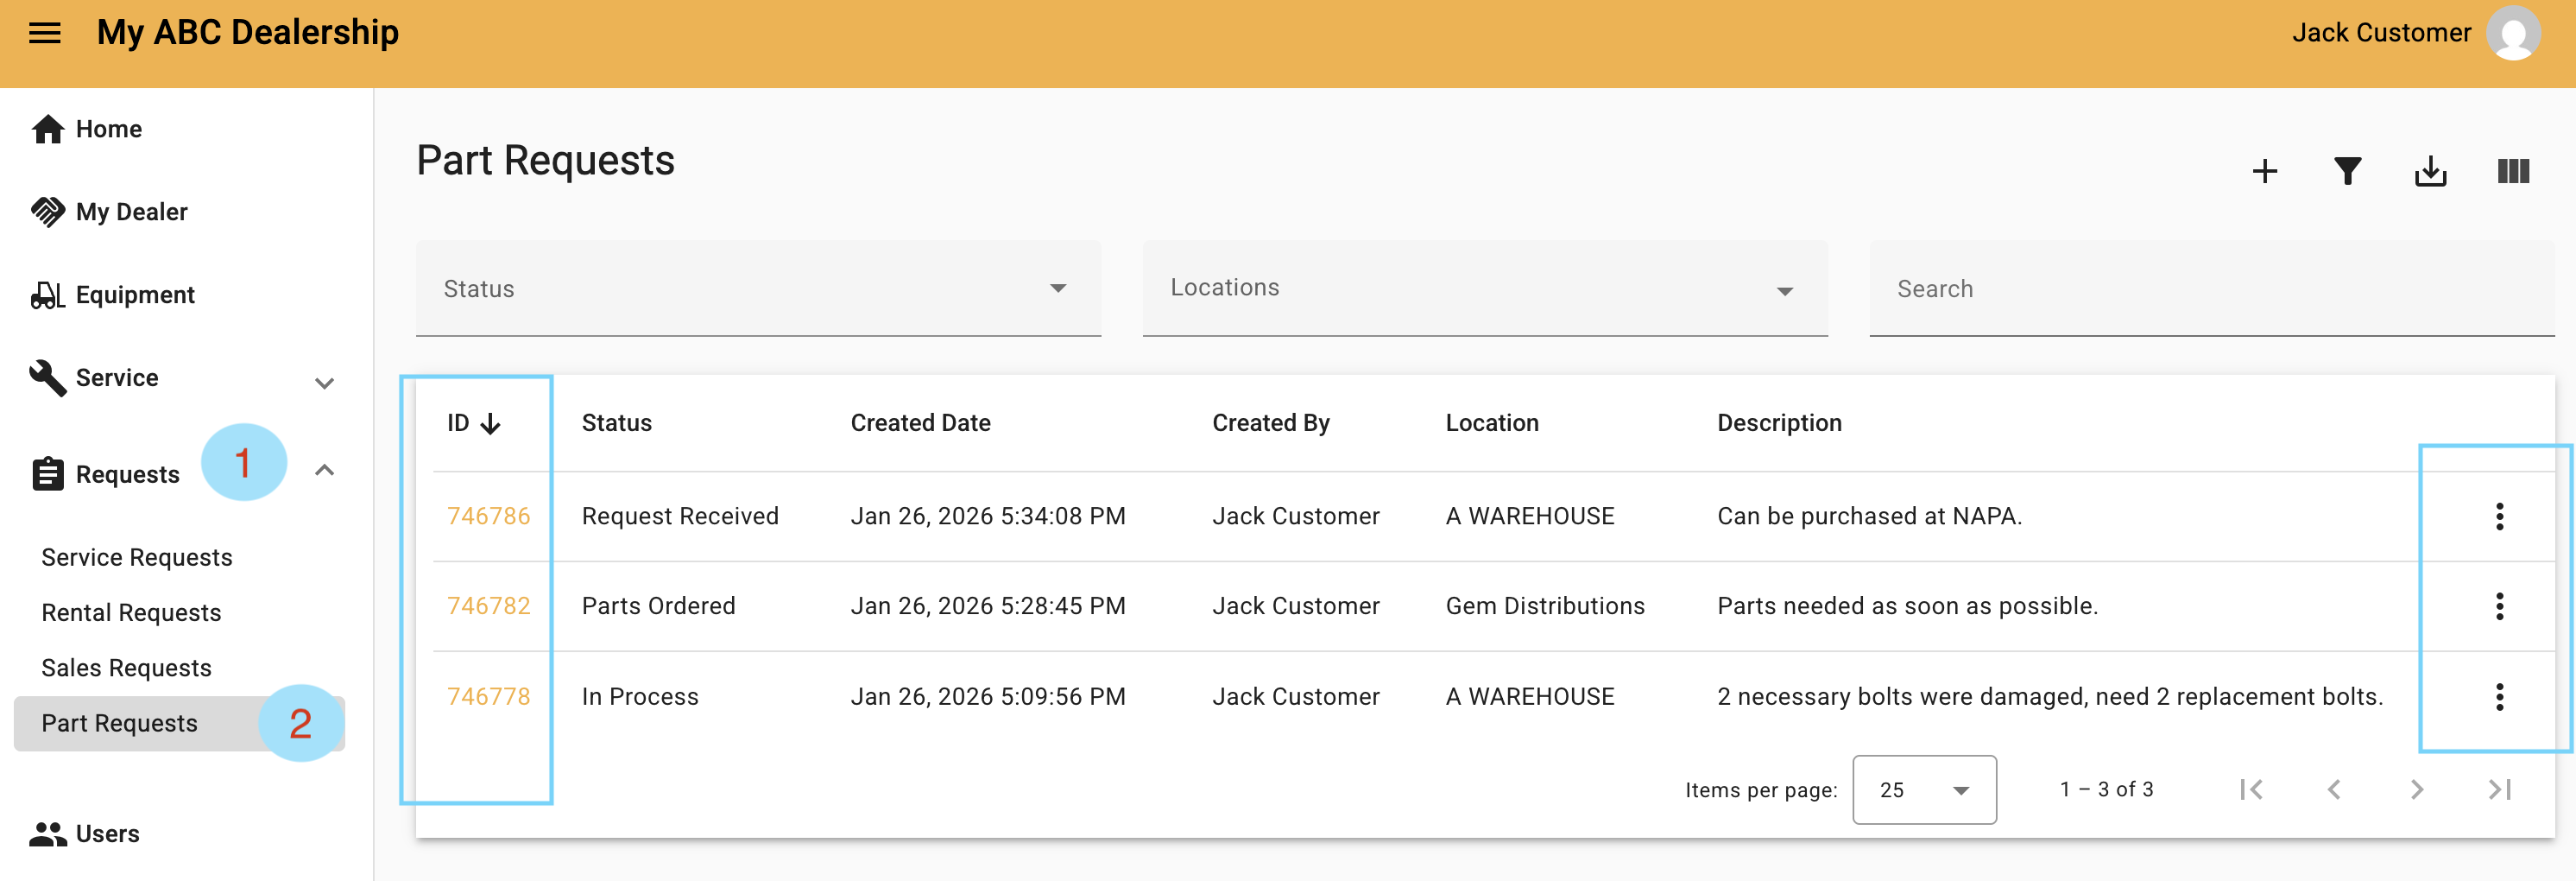Expand the Status filter dropdown
This screenshot has width=2576, height=881.
click(758, 288)
